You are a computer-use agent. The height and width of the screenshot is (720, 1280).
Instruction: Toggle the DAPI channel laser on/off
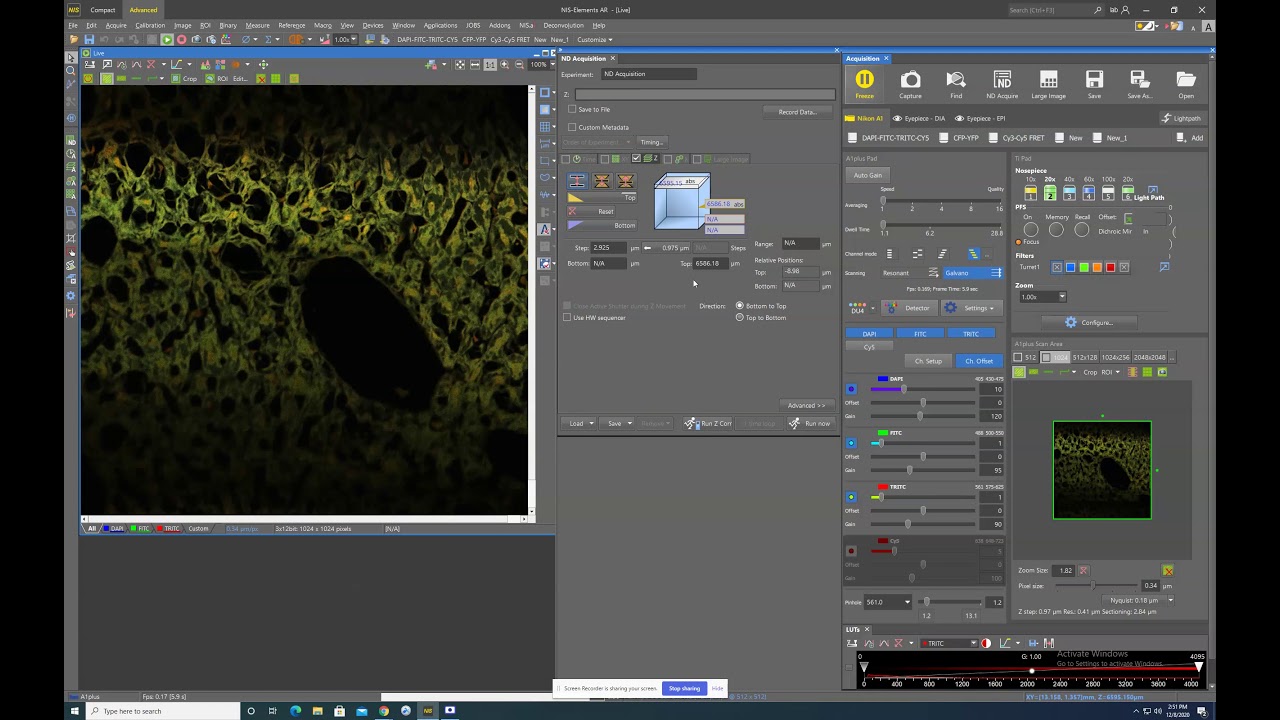tap(851, 389)
